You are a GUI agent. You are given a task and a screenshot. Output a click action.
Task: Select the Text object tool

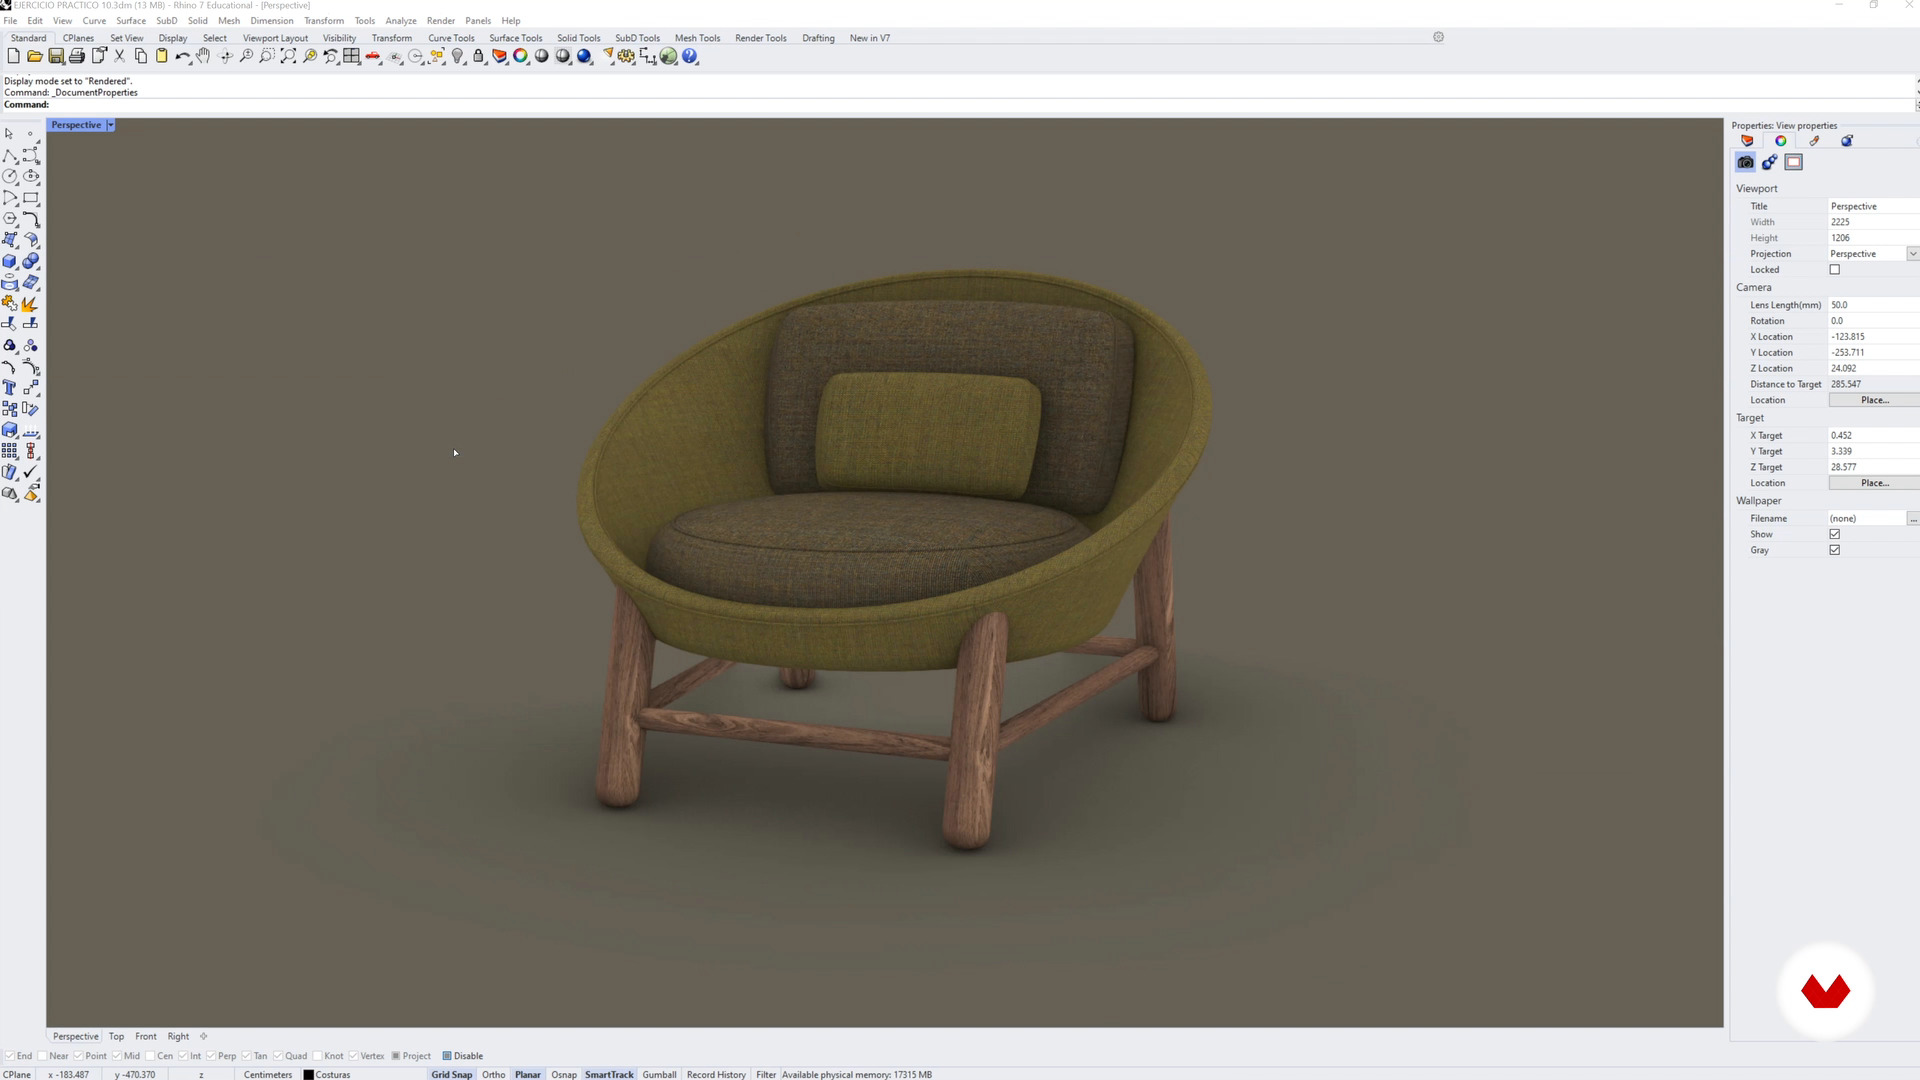[10, 388]
